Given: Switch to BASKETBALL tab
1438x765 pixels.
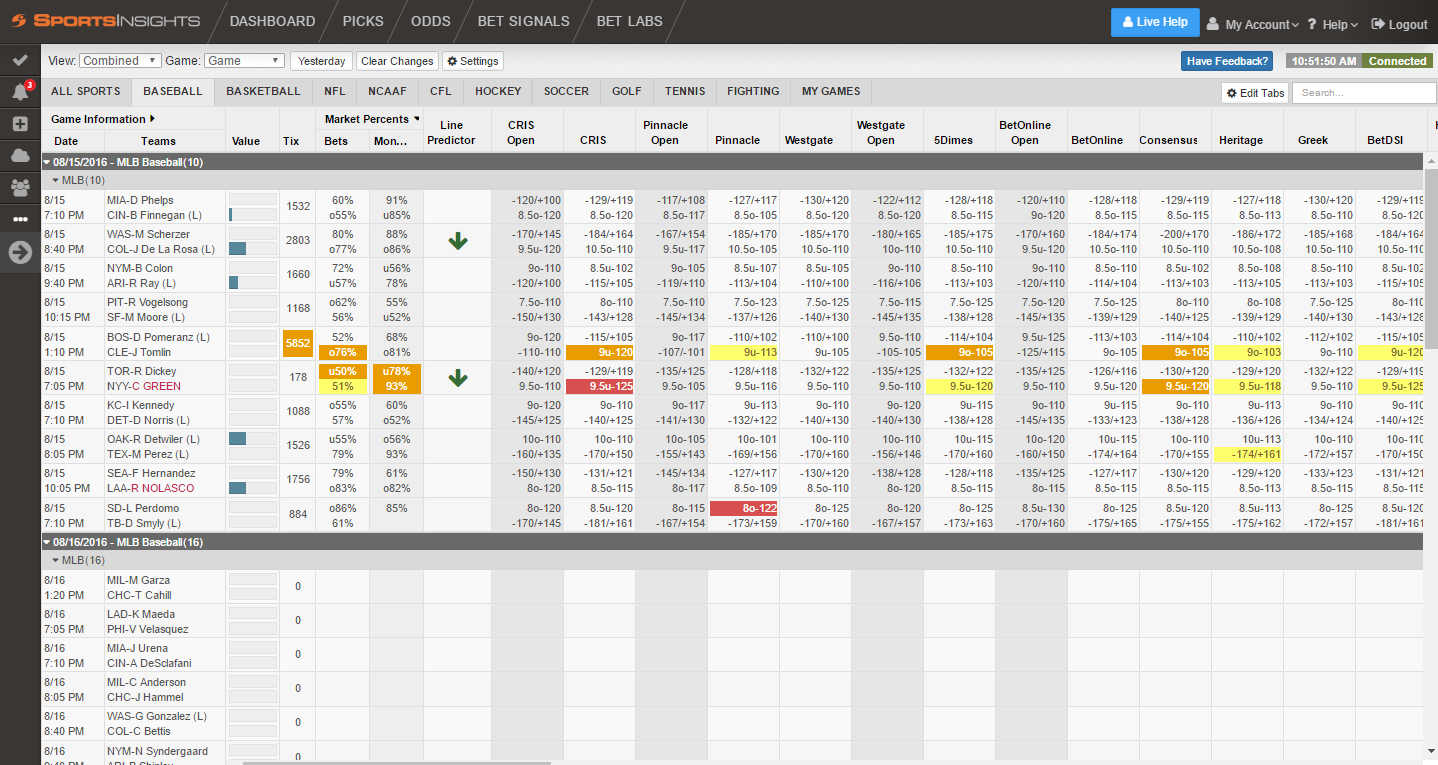Looking at the screenshot, I should 263,91.
